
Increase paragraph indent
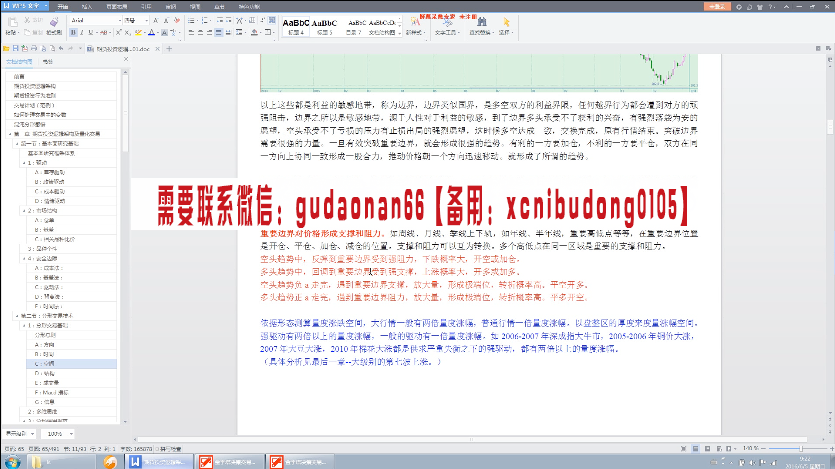(229, 20)
